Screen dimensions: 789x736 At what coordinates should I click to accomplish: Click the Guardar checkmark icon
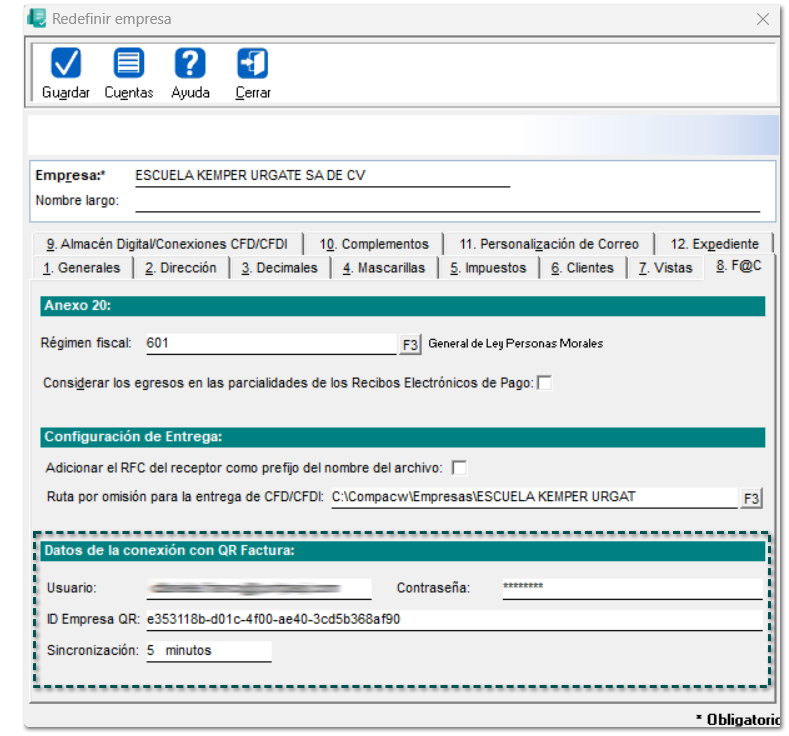click(x=66, y=64)
